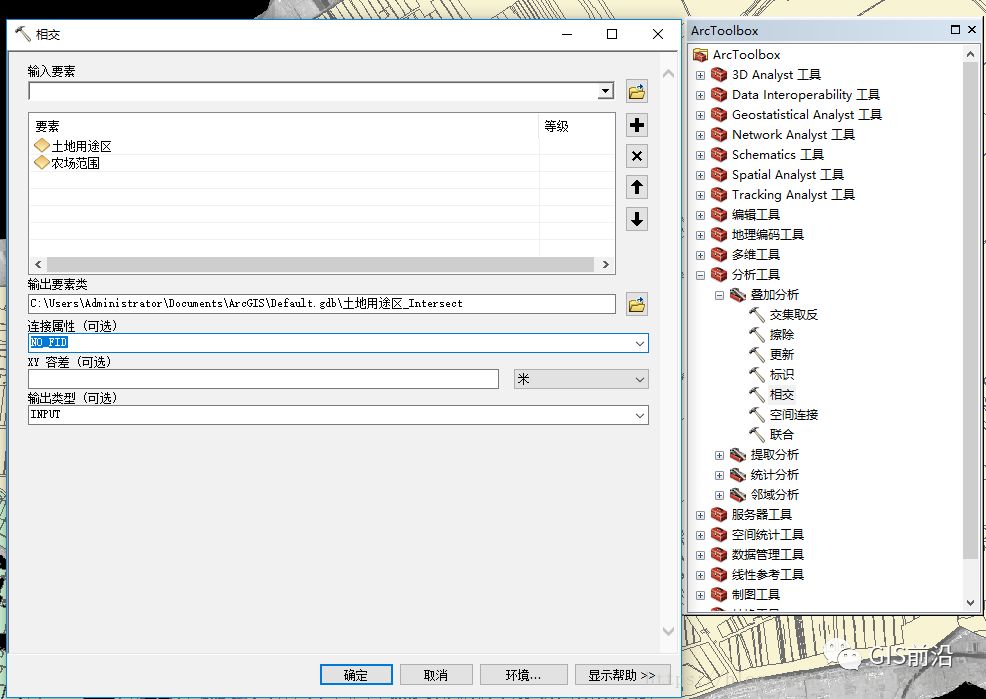
Task: Open 空间连接 tool in ArcToolbox
Action: pyautogui.click(x=794, y=415)
